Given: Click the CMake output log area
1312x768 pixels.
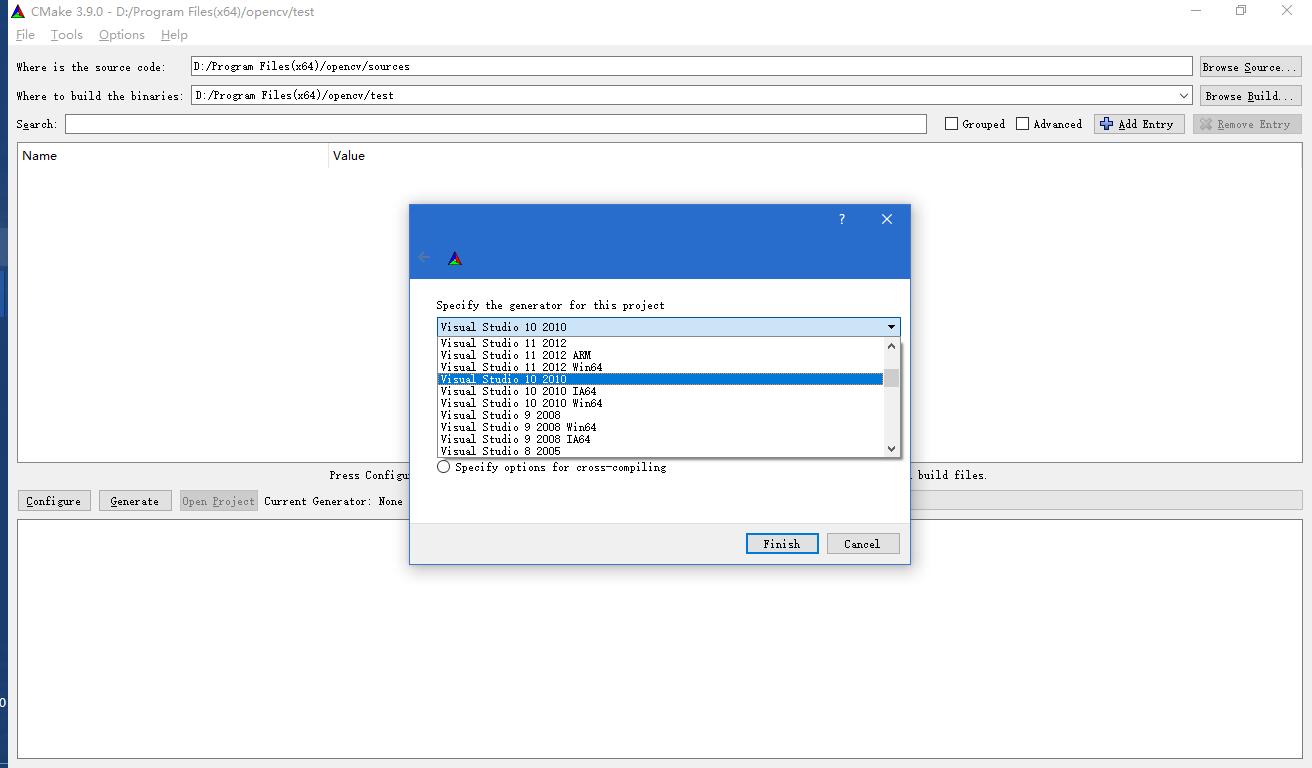Looking at the screenshot, I should click(x=660, y=638).
